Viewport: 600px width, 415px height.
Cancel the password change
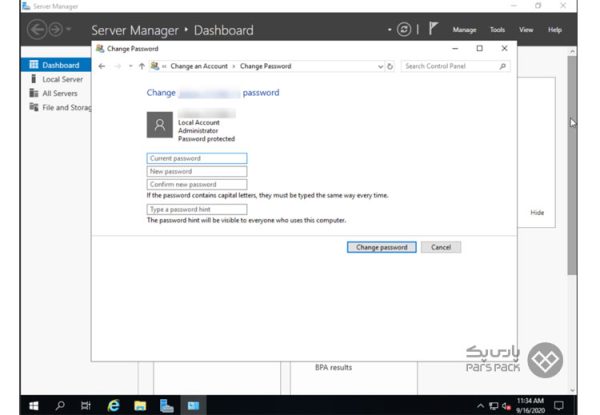coord(441,247)
